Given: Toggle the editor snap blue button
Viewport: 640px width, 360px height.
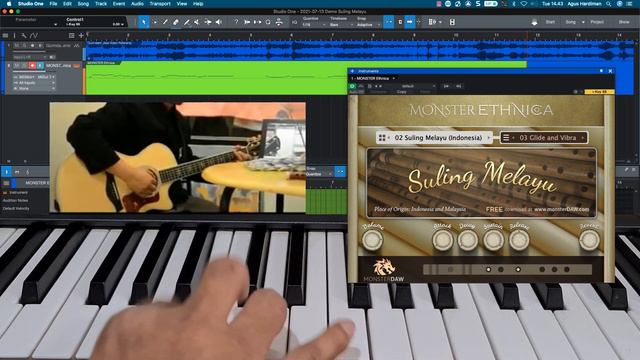Looking at the screenshot, I should pyautogui.click(x=340, y=171).
